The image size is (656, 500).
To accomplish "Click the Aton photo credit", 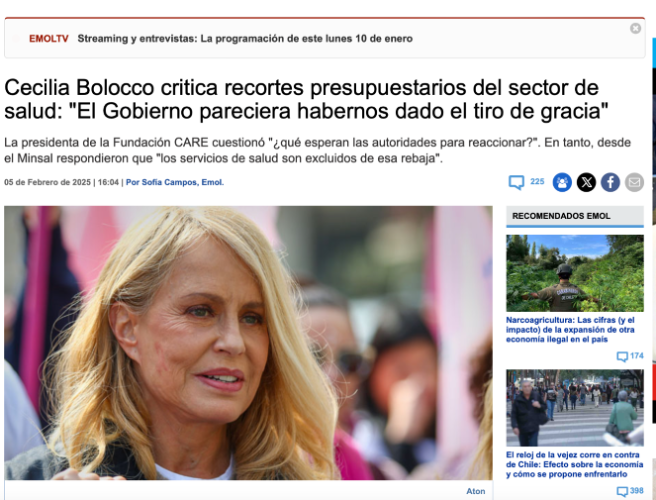I will tap(476, 491).
